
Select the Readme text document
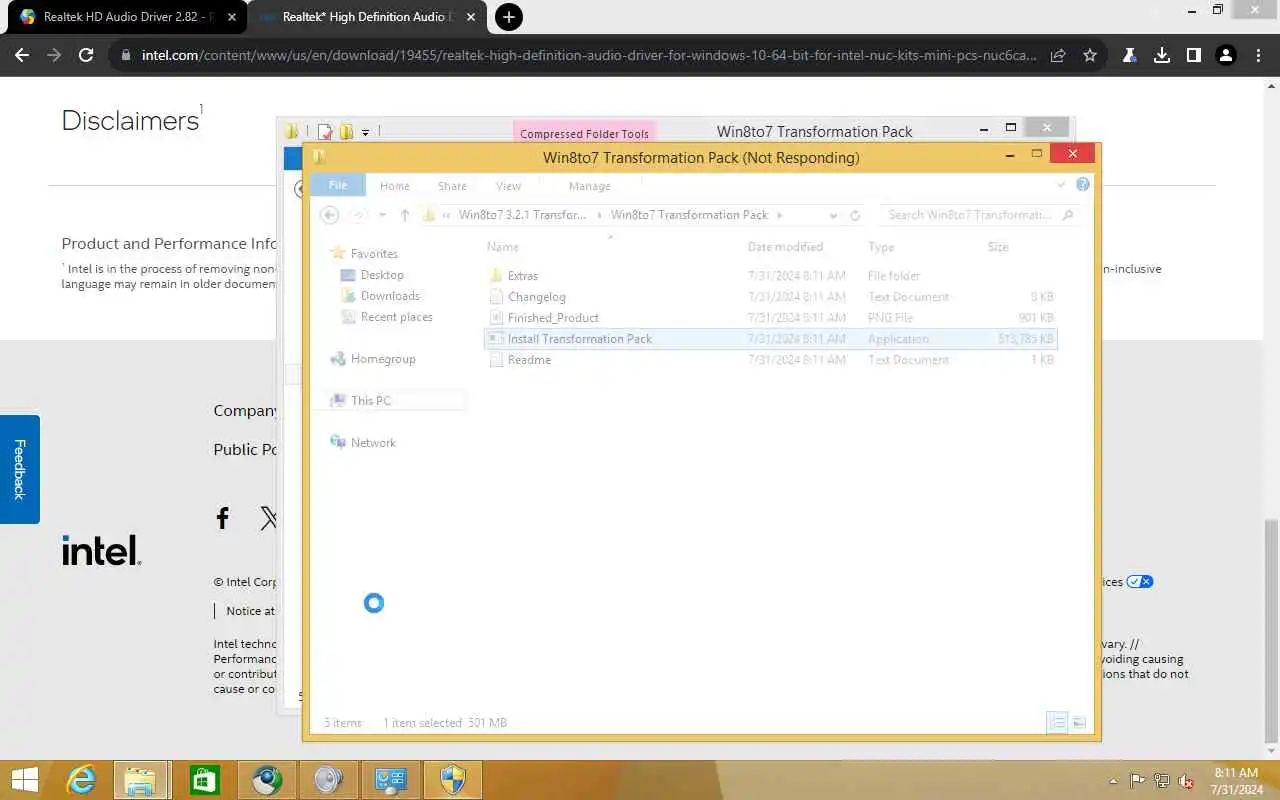click(770, 360)
